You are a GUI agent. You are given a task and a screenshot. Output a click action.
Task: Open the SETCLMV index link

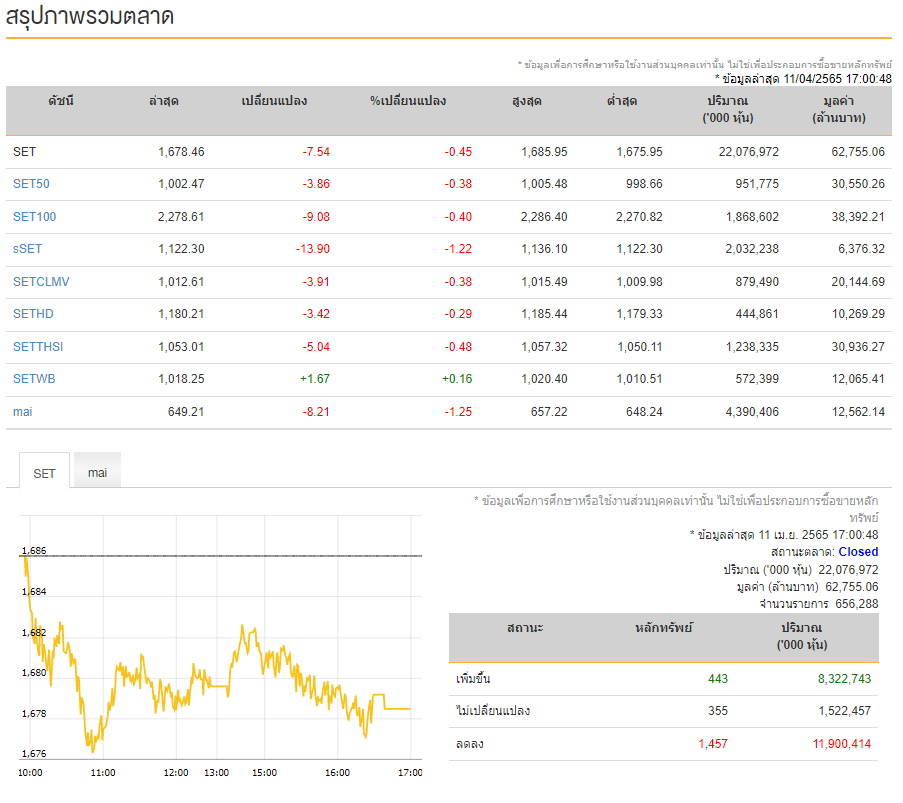41,282
